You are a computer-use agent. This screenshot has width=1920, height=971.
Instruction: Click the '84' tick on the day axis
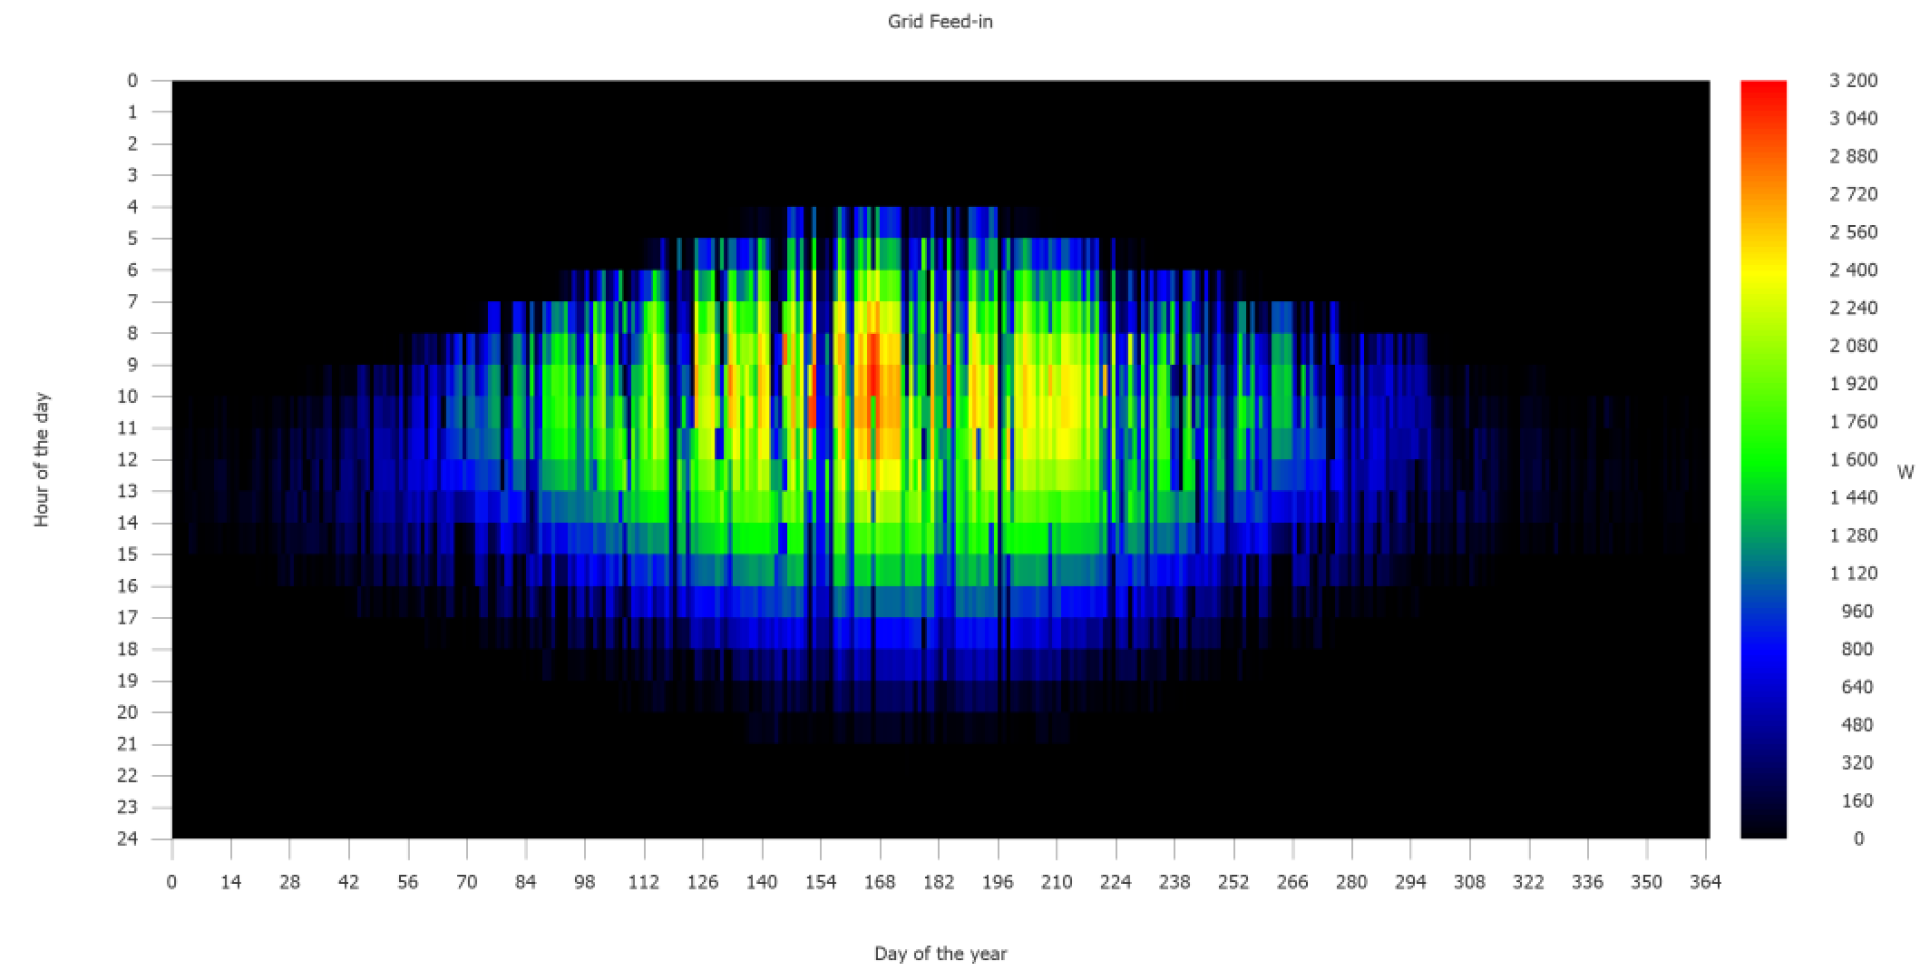[x=526, y=882]
